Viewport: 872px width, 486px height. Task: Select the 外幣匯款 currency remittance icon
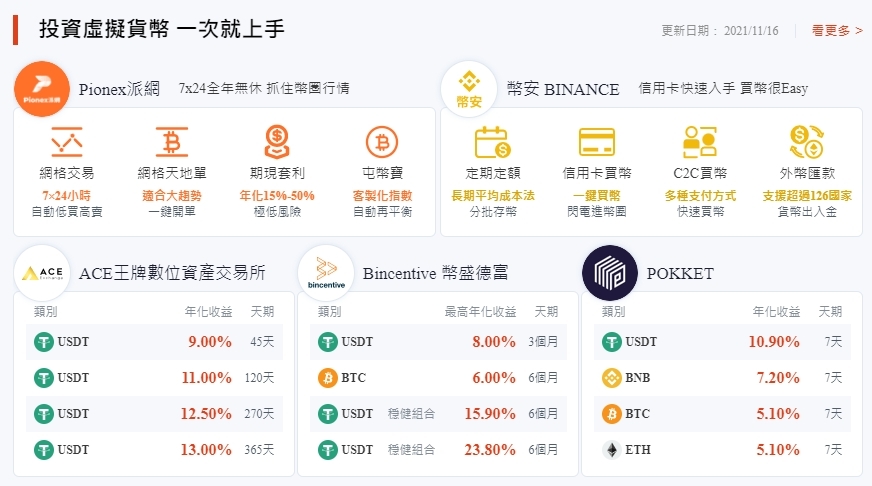[x=806, y=141]
